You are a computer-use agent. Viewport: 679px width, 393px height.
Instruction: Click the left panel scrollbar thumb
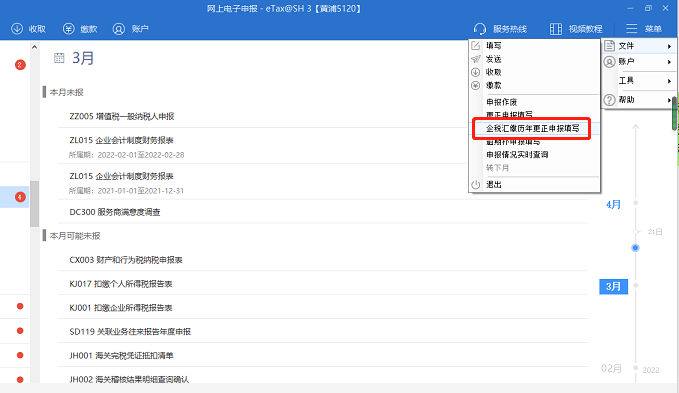35,203
